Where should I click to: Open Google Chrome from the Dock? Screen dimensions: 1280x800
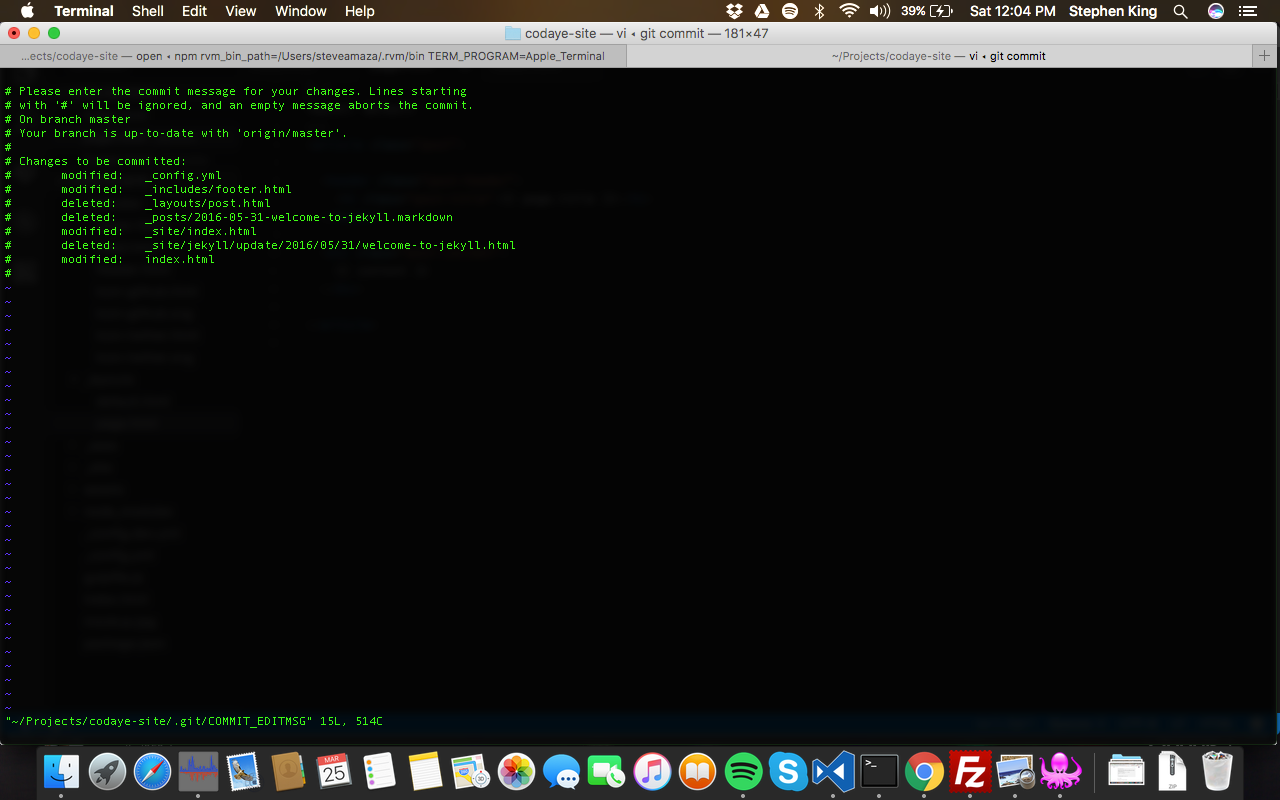click(924, 771)
